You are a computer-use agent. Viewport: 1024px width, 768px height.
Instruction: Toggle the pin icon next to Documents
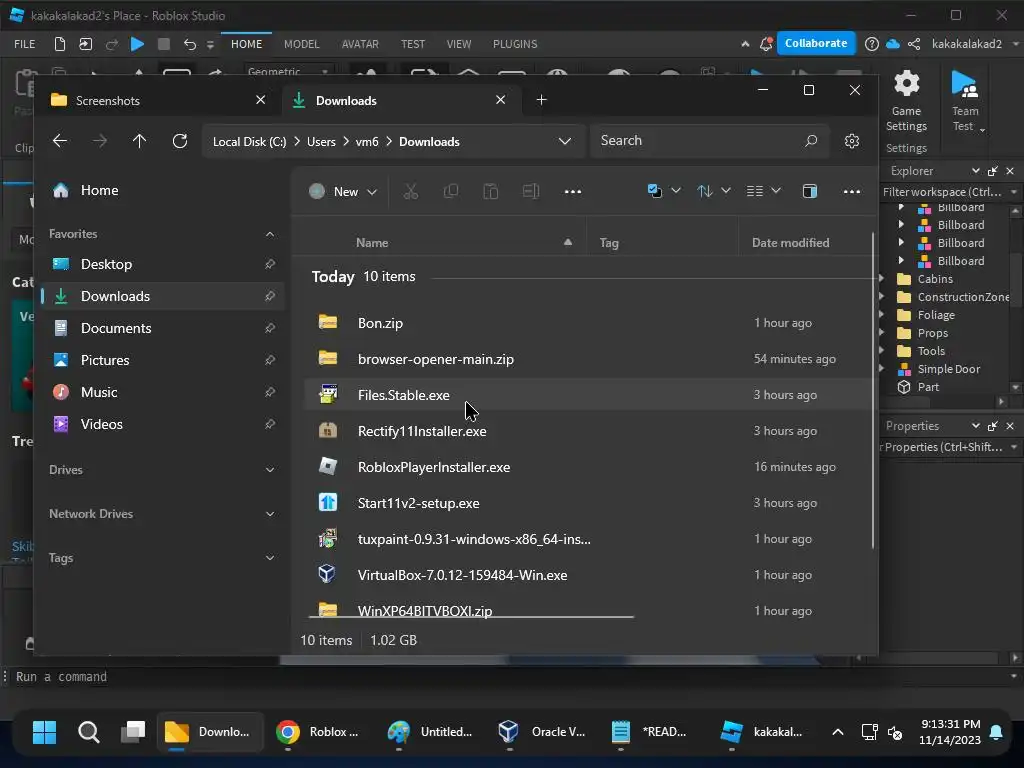coord(269,328)
